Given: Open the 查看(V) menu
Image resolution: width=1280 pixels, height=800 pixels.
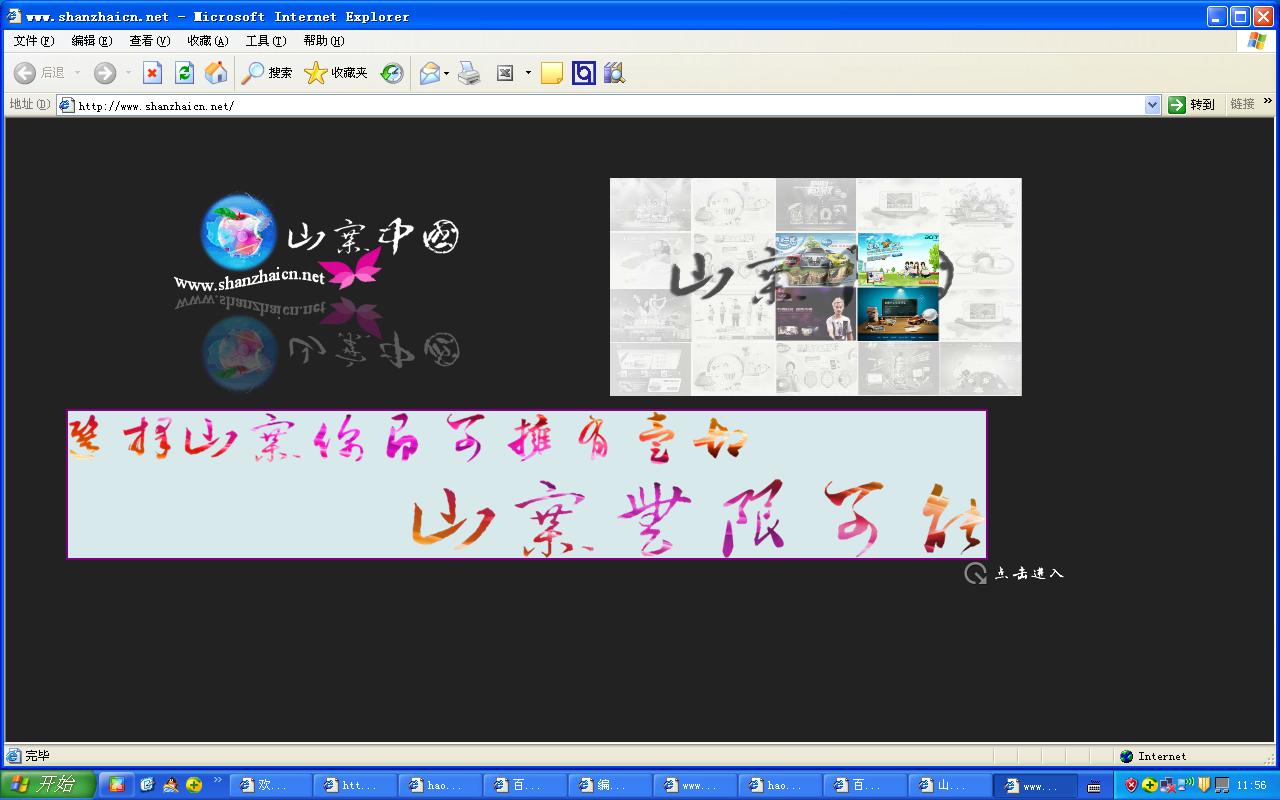Looking at the screenshot, I should click(x=149, y=41).
